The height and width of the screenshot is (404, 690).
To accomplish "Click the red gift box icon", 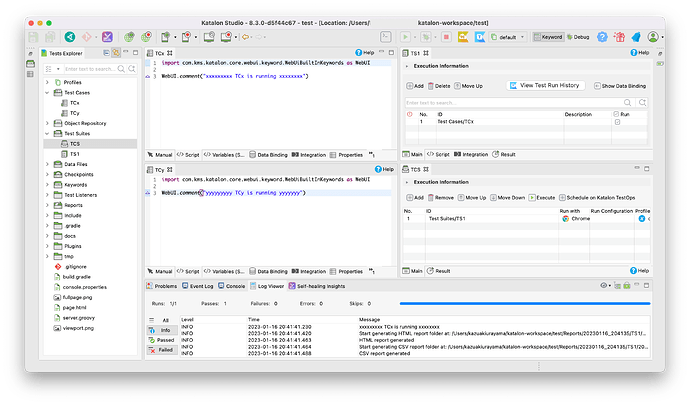I will pos(619,37).
